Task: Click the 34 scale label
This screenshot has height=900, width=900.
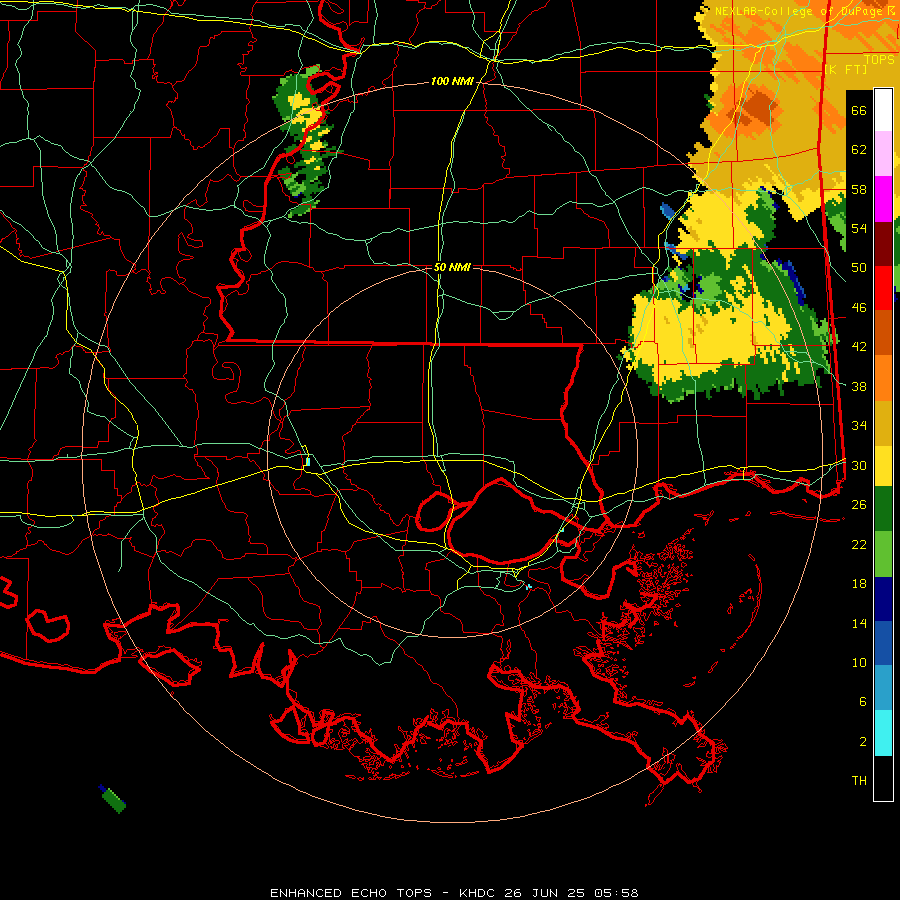Action: 859,425
